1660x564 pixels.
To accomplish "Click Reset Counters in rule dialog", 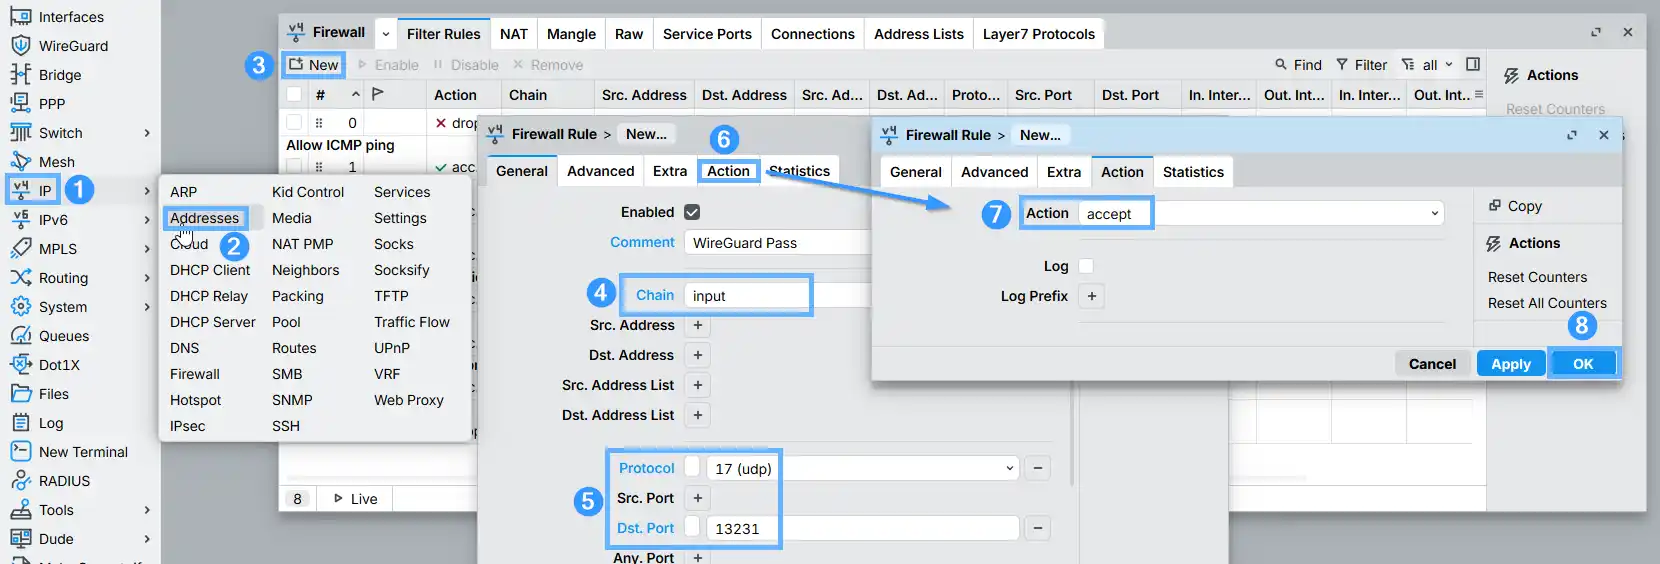I will click(x=1537, y=277).
